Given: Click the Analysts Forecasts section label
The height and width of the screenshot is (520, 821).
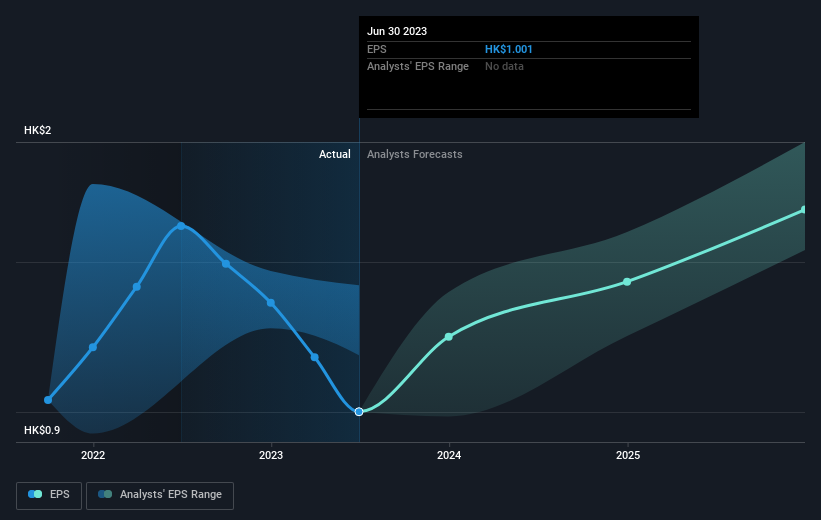Looking at the screenshot, I should (x=415, y=154).
